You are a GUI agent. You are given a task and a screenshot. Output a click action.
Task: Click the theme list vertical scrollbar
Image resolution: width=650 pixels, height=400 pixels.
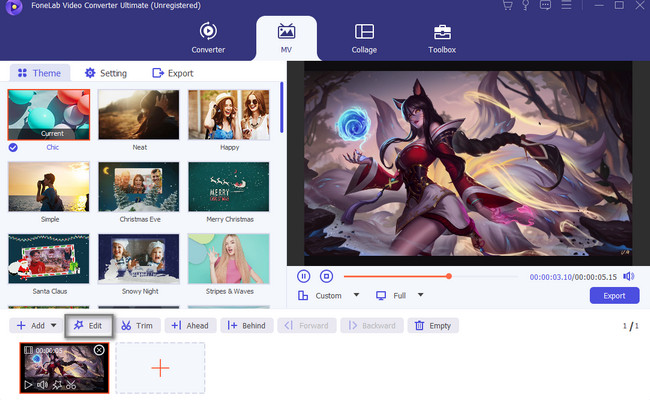282,107
